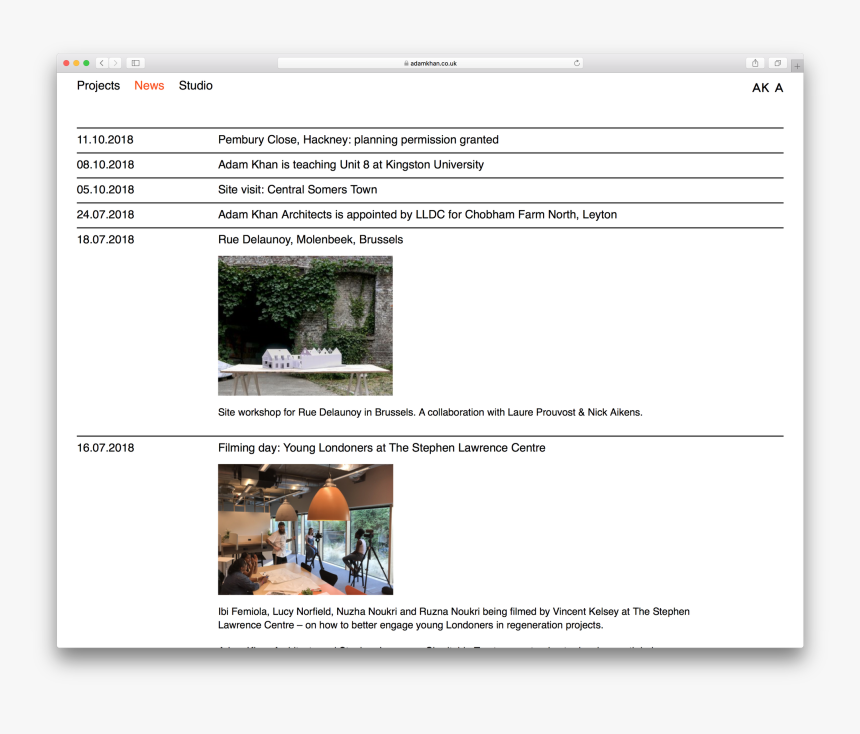Viewport: 860px width, 734px height.
Task: Open a new tab with the plus icon
Action: [797, 64]
